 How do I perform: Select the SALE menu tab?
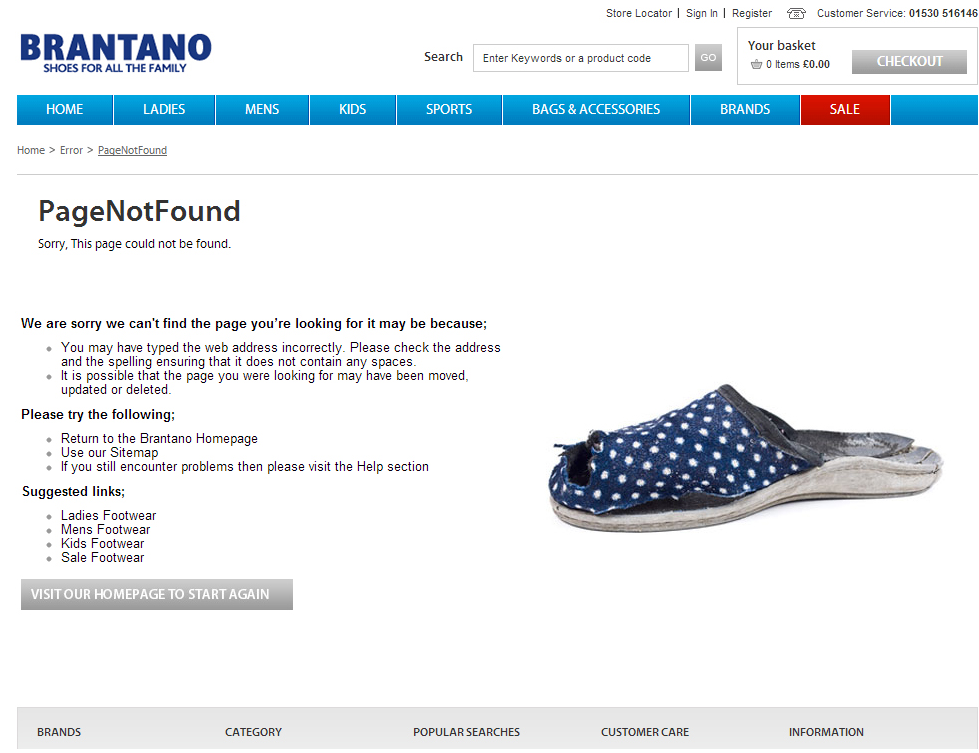[x=845, y=109]
